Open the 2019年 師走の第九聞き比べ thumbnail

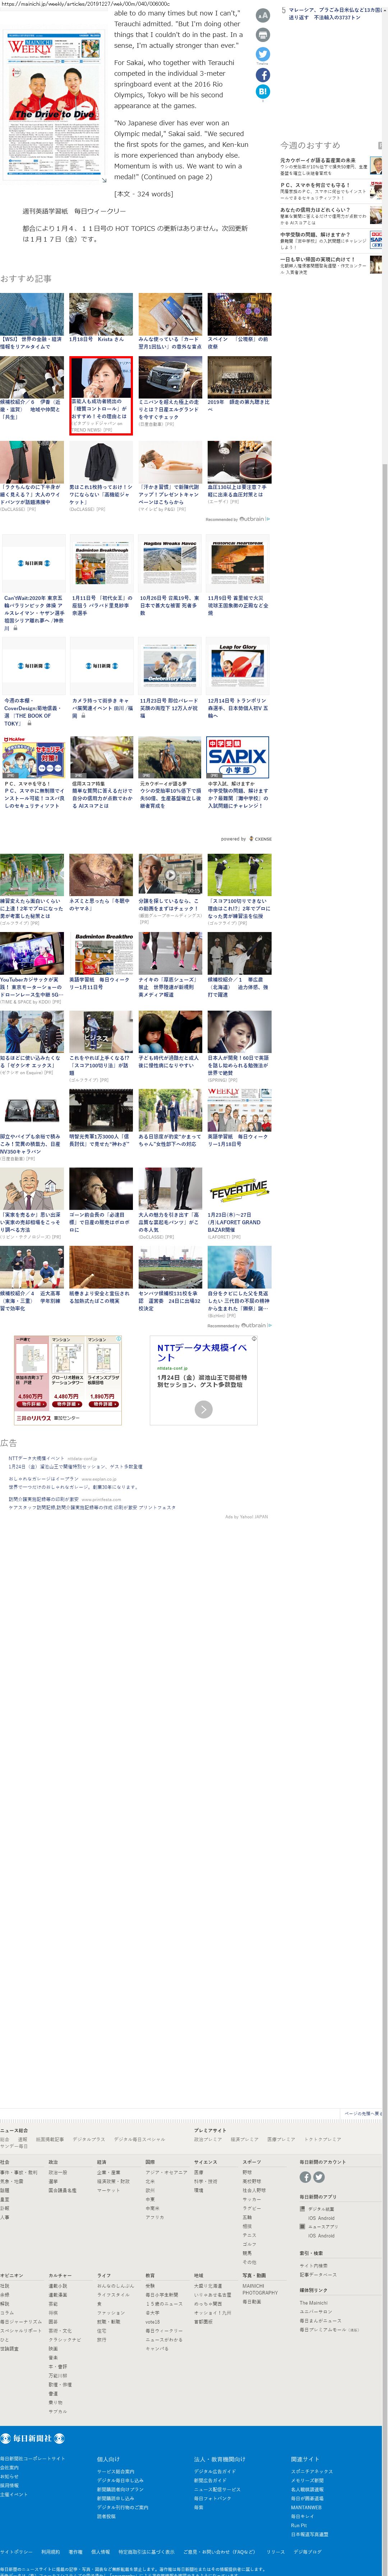[x=239, y=377]
